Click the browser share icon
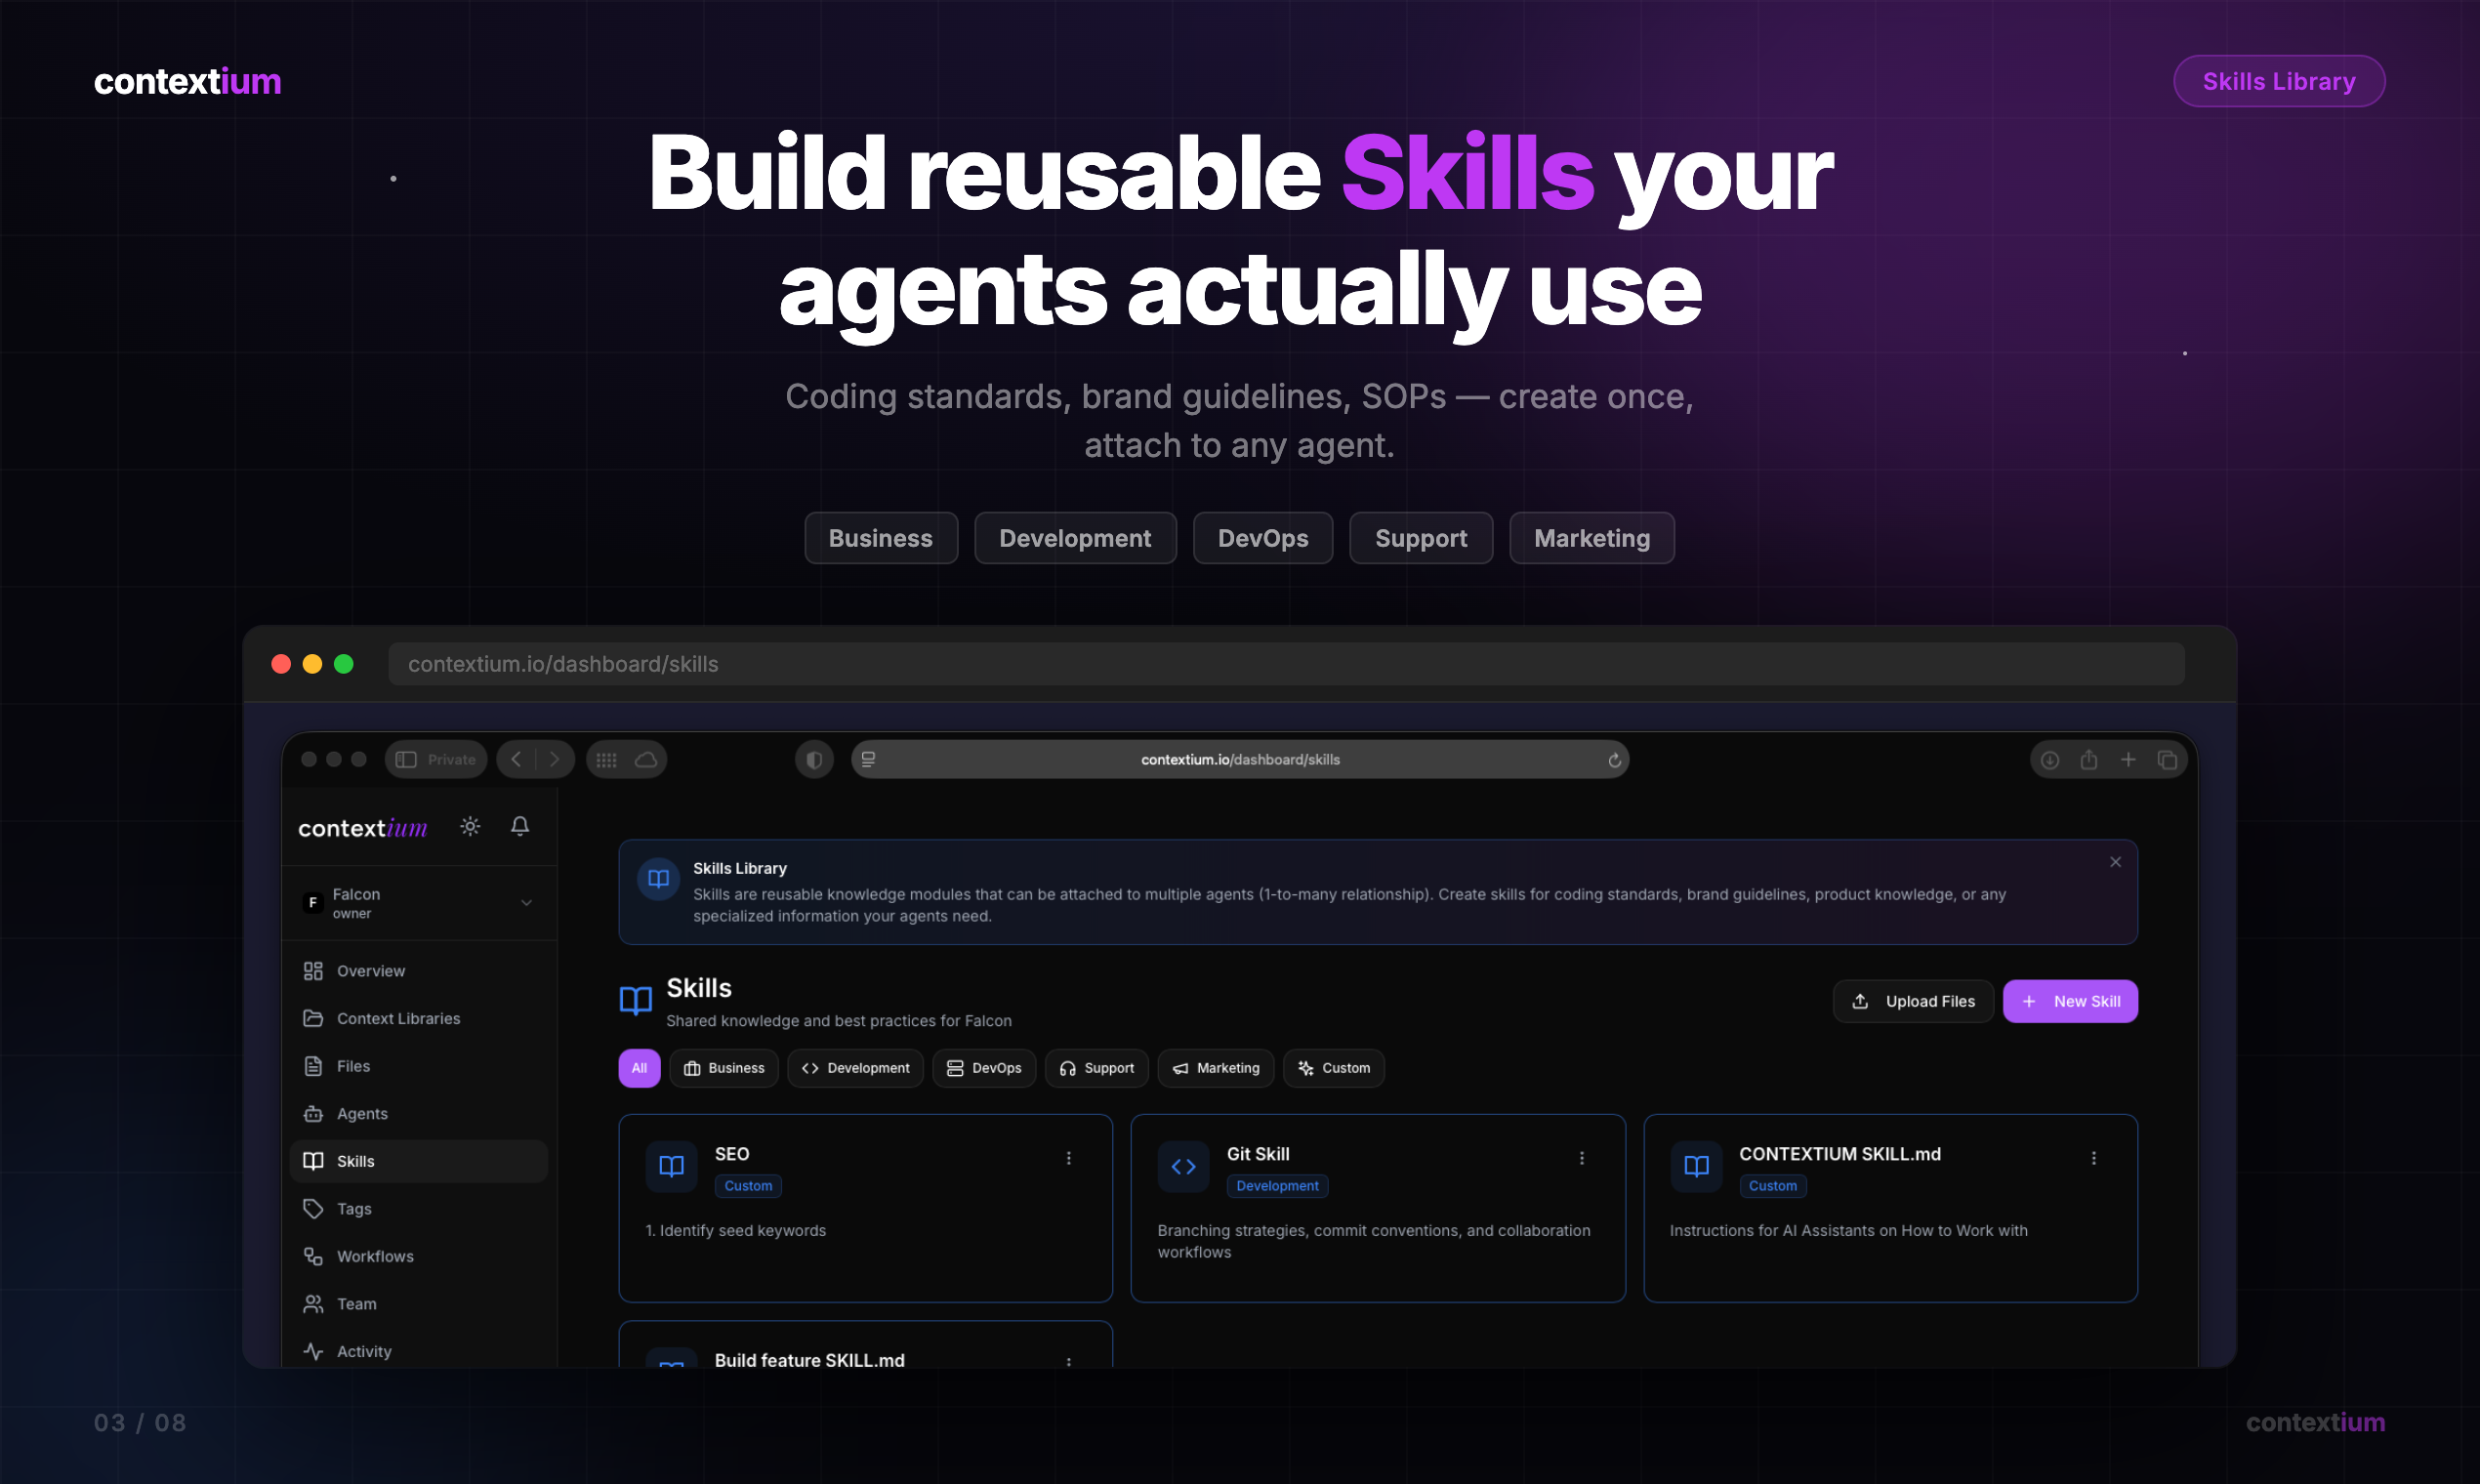 click(x=2089, y=760)
